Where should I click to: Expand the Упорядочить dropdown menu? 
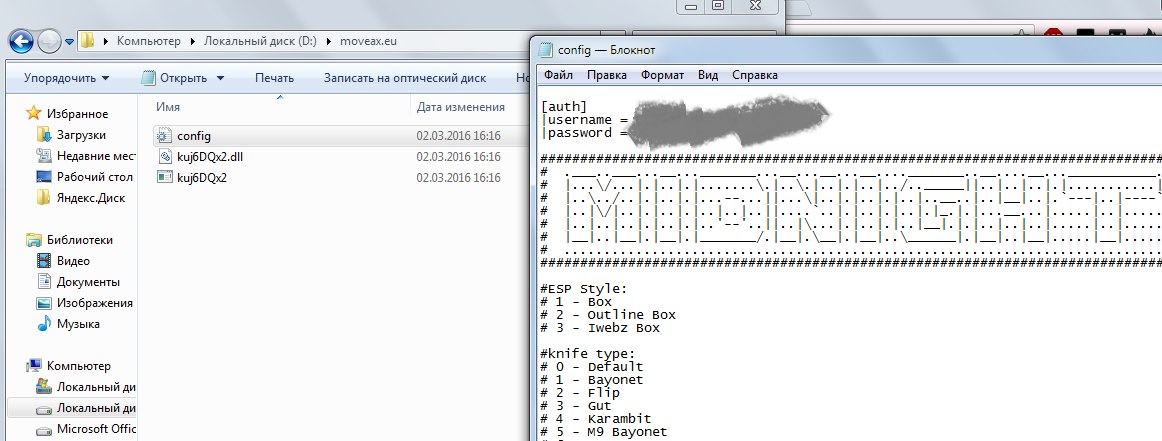[67, 78]
